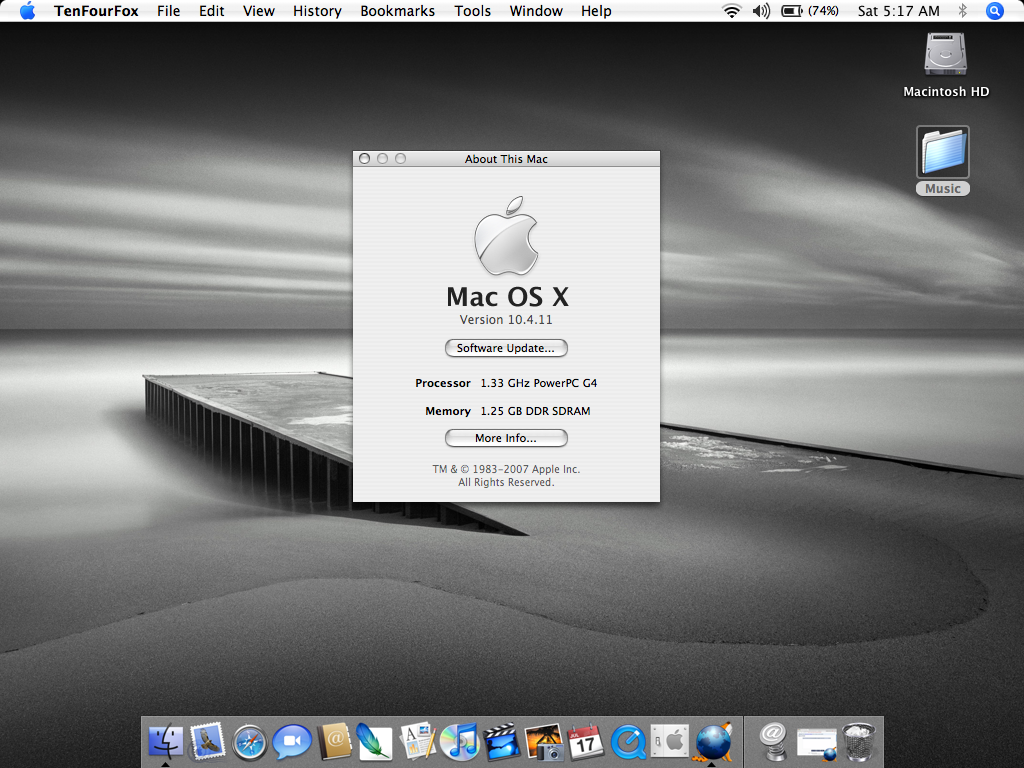
Task: Click the clock showing Sat 5:17 AM
Action: pyautogui.click(x=899, y=11)
